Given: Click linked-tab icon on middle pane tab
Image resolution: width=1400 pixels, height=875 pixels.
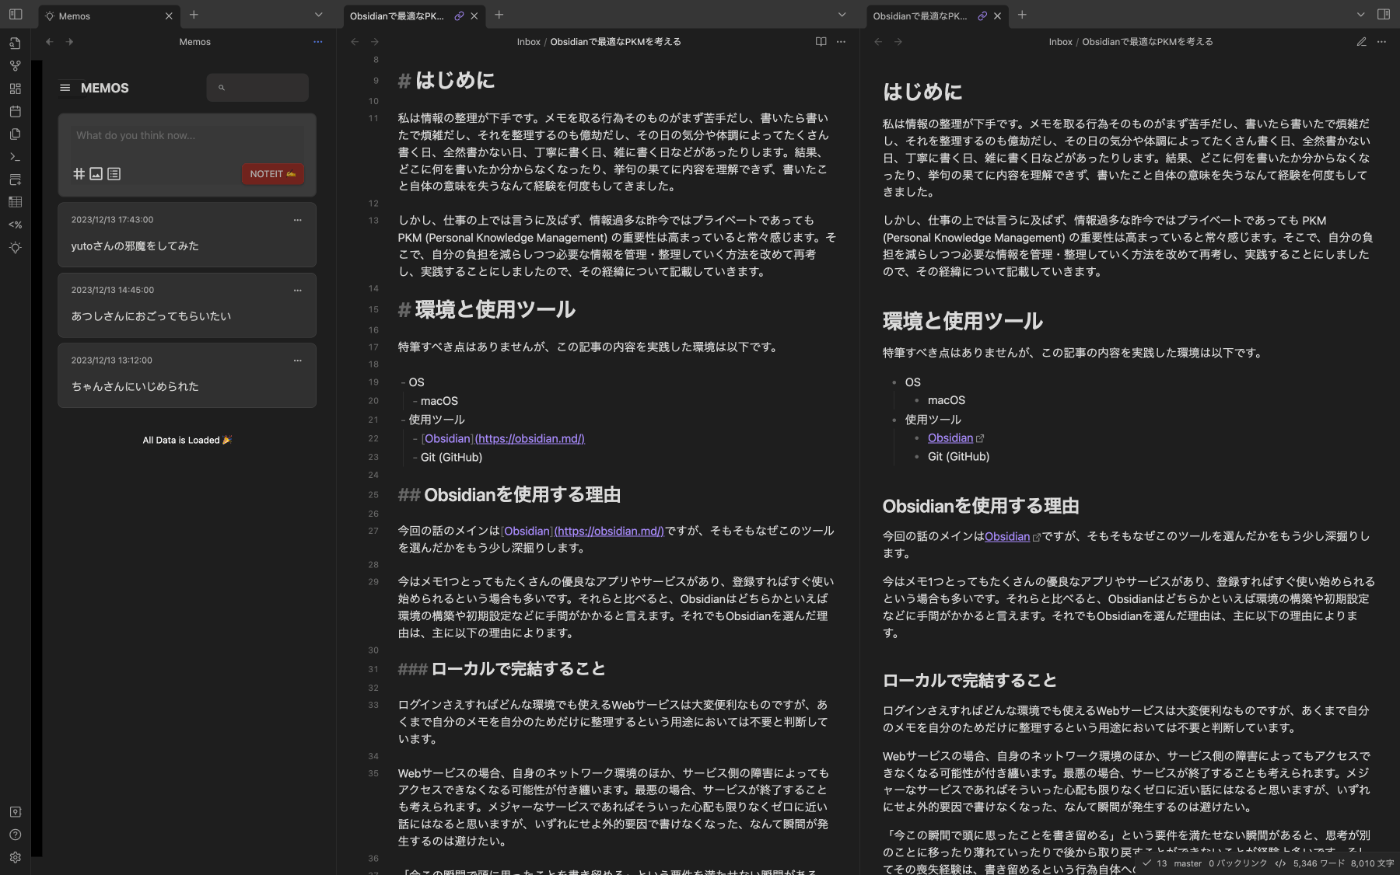Looking at the screenshot, I should click(x=459, y=16).
